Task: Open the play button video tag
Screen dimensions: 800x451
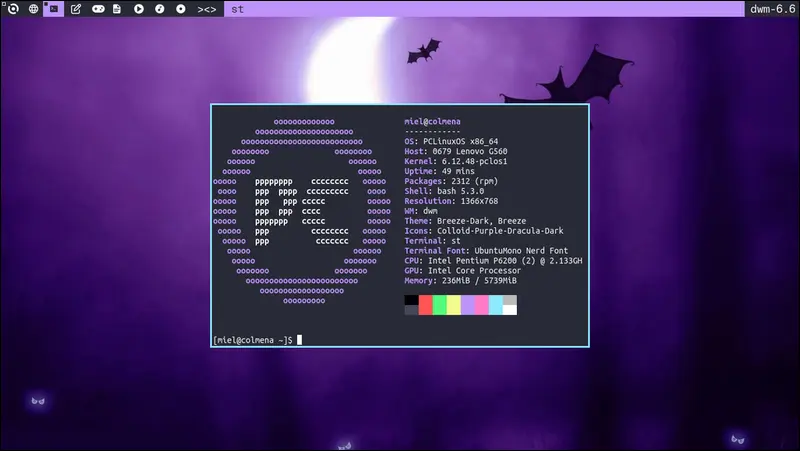Action: pos(139,9)
